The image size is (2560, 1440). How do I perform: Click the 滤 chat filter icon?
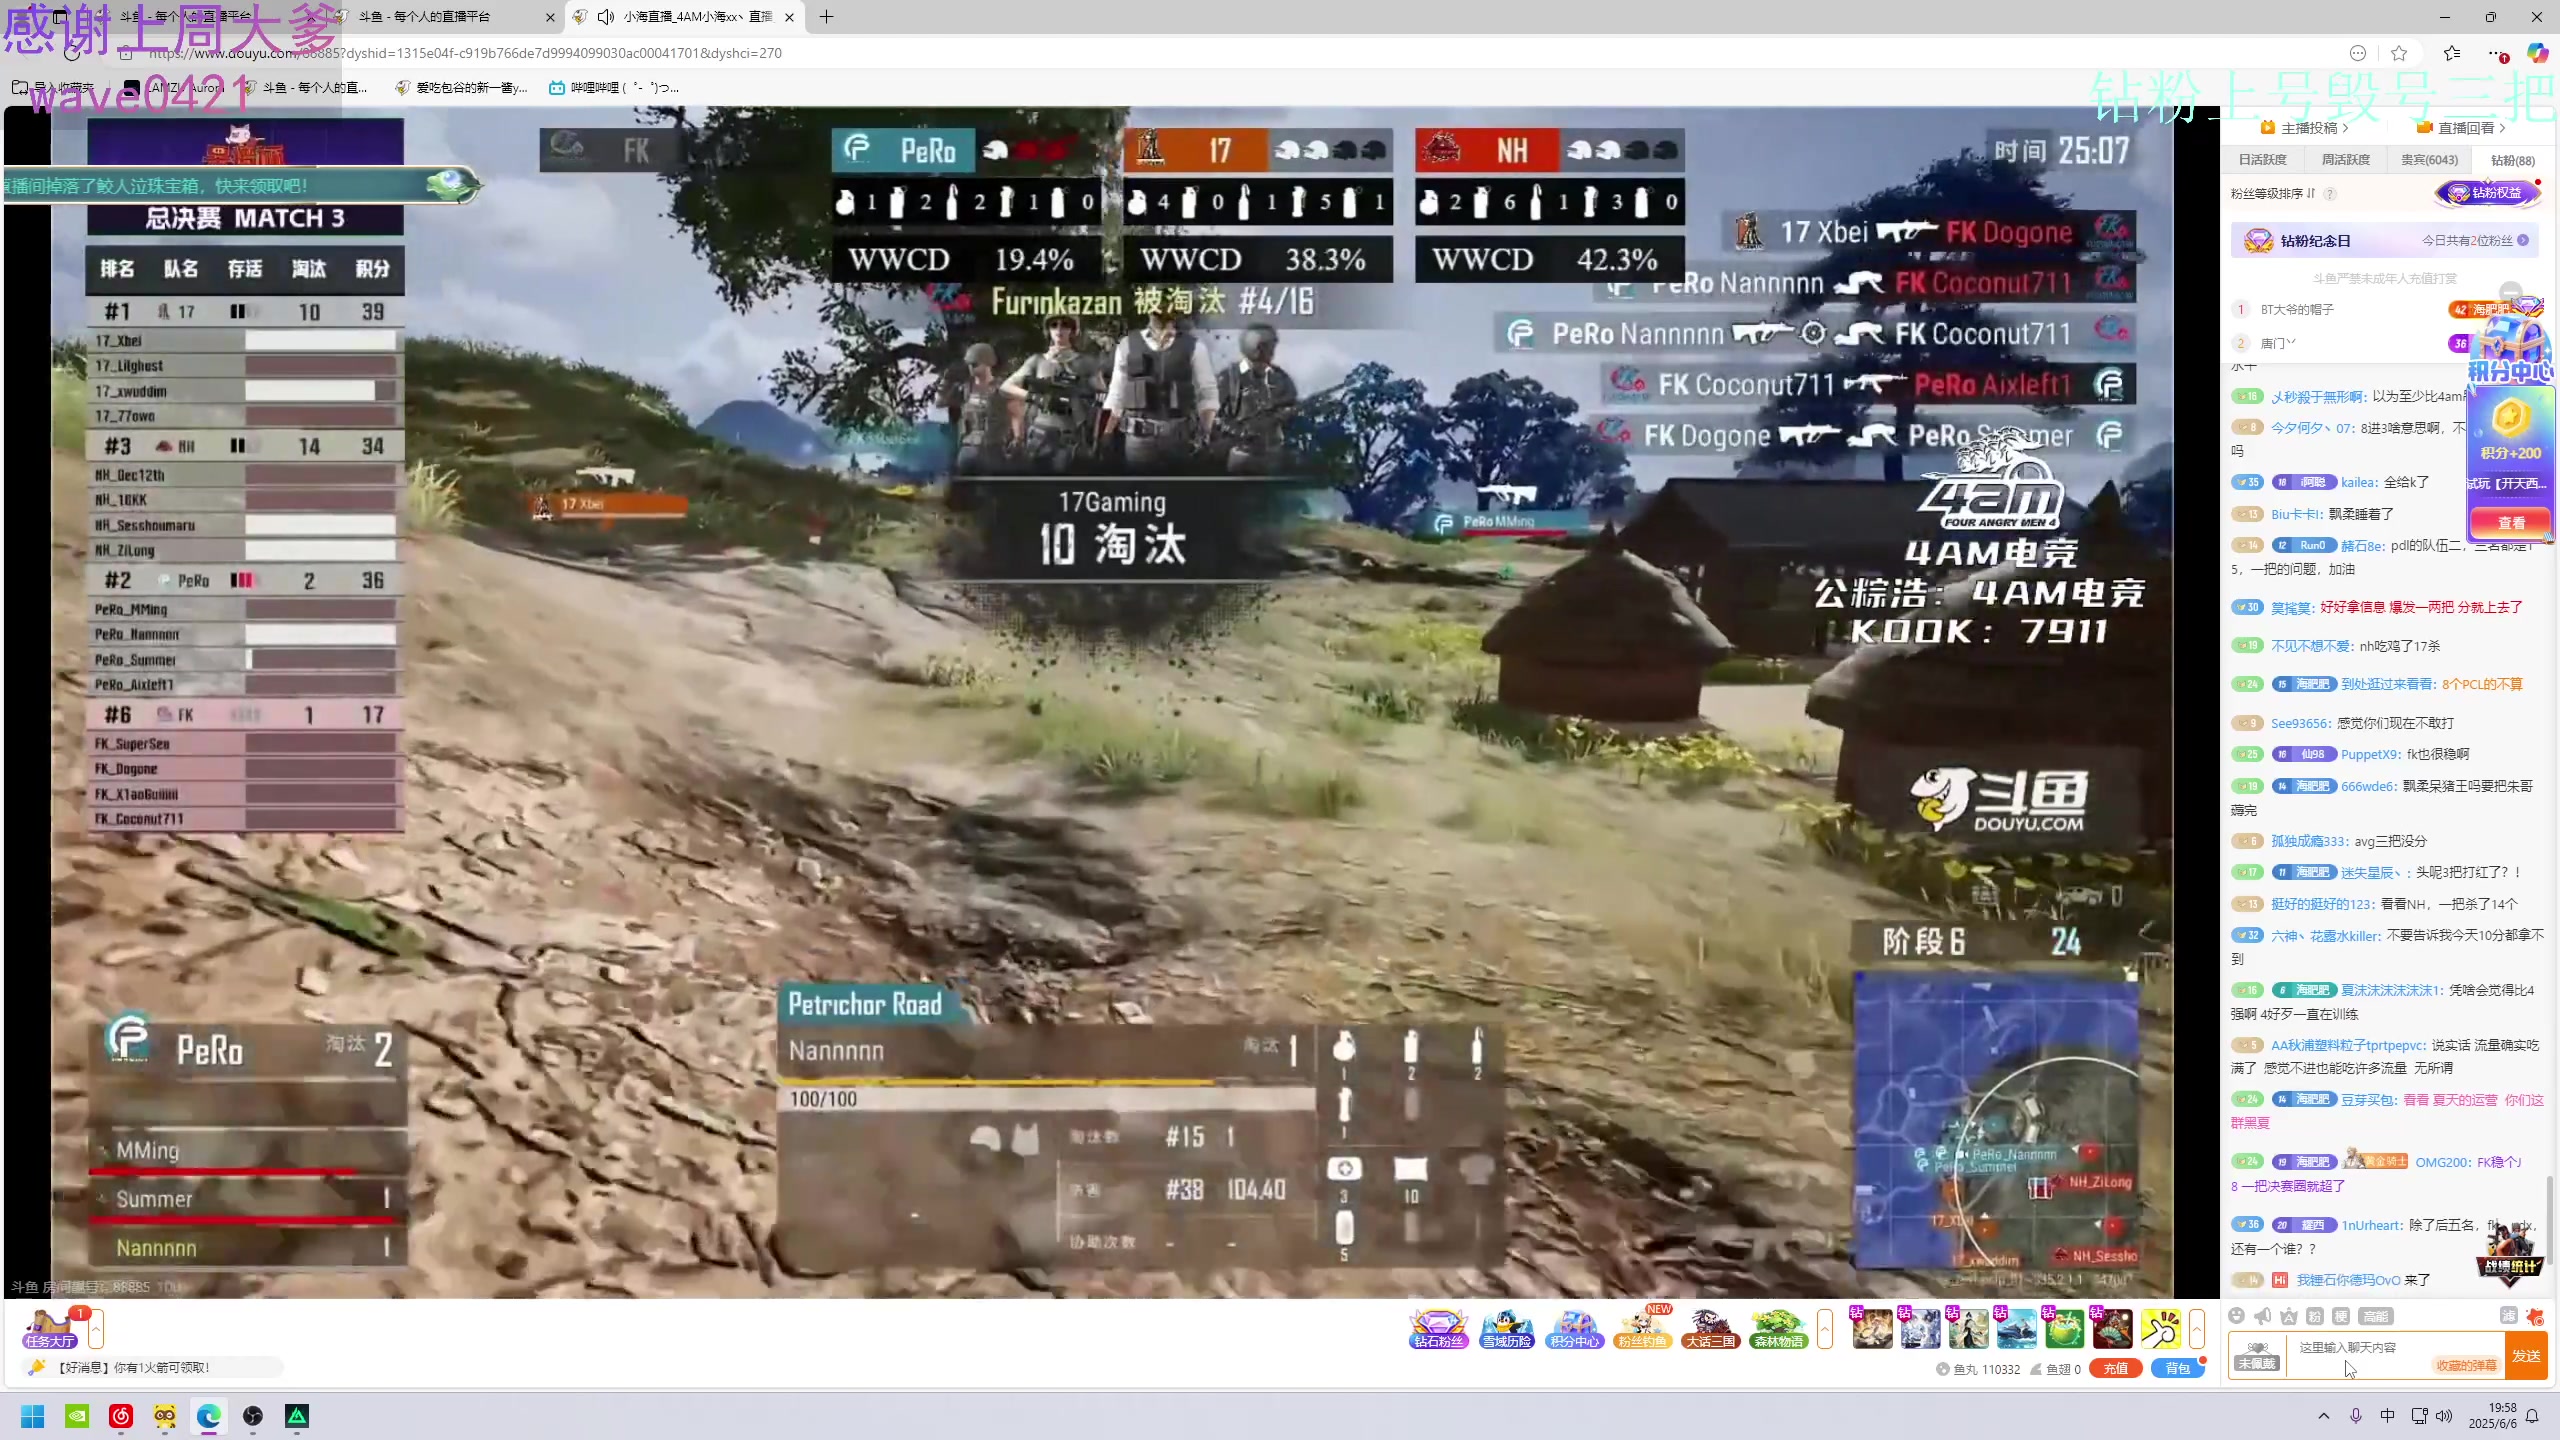2508,1316
